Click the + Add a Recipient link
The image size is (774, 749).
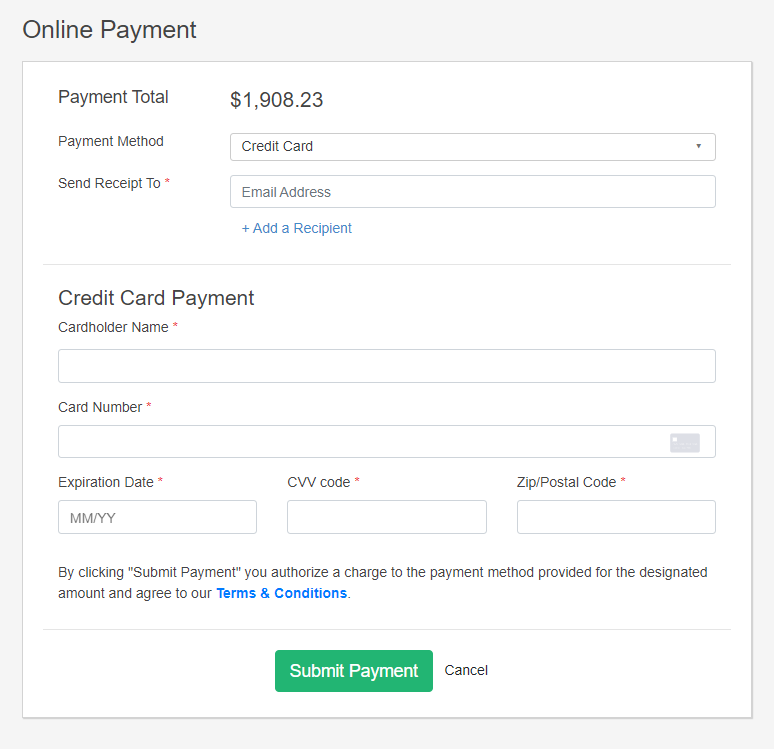[297, 228]
